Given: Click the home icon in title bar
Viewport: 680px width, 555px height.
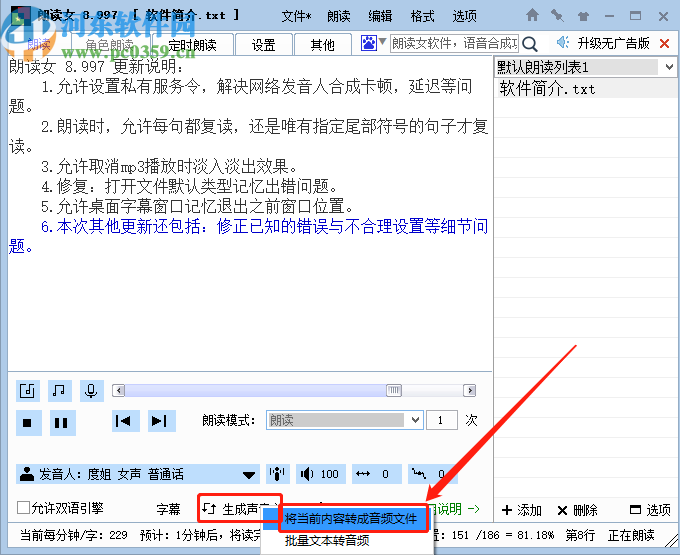Looking at the screenshot, I should pyautogui.click(x=532, y=16).
